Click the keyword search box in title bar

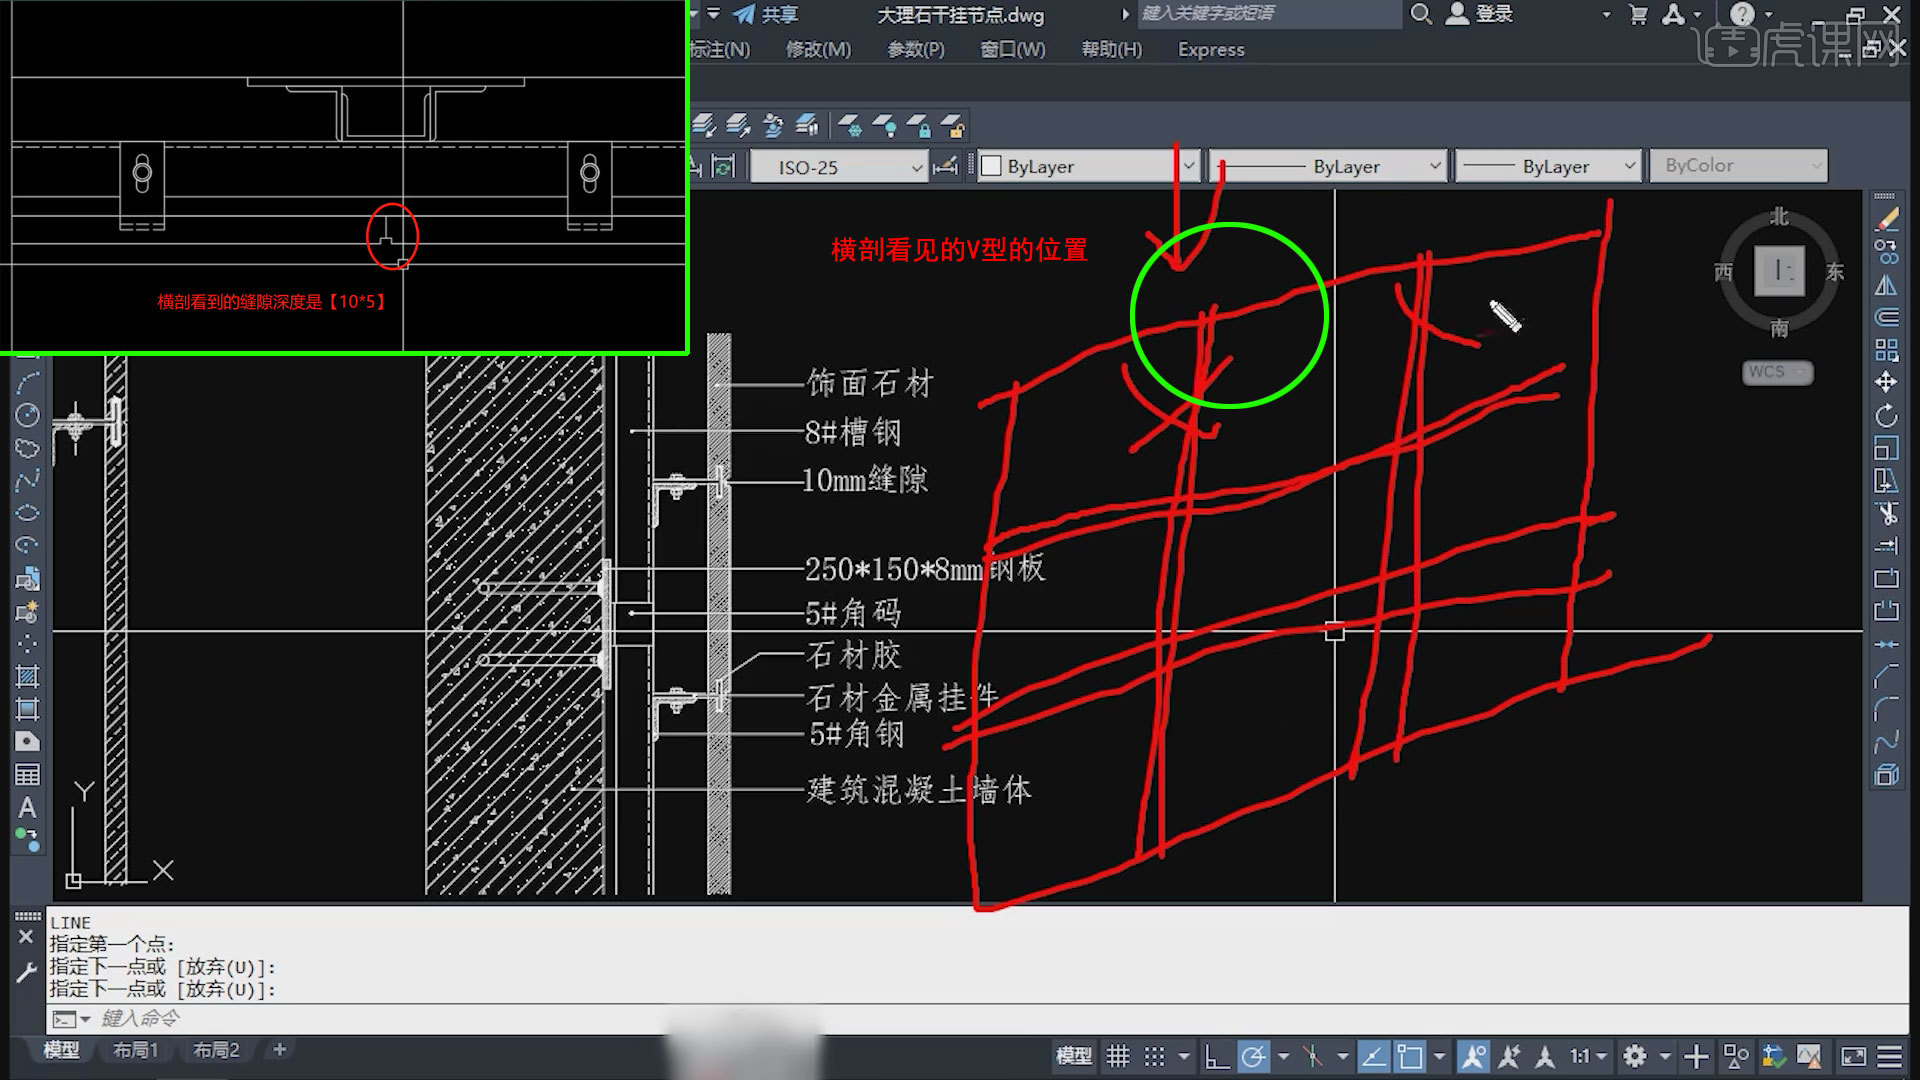click(x=1268, y=14)
